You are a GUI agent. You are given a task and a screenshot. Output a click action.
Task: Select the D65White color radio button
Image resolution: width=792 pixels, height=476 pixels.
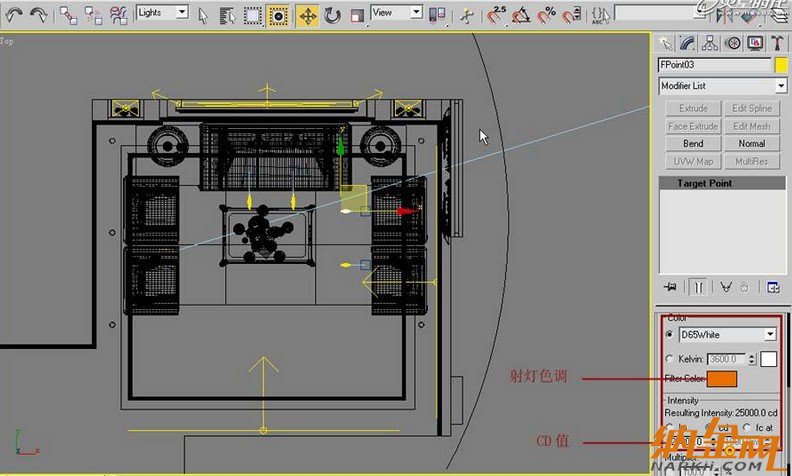tap(669, 334)
